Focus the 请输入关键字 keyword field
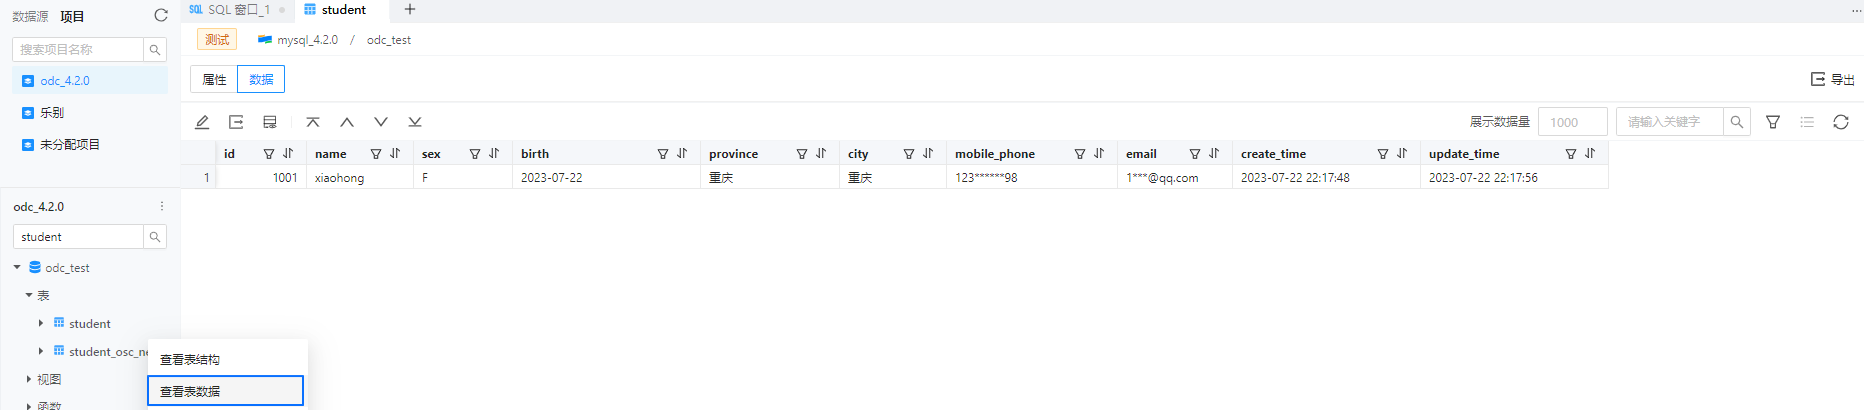Image resolution: width=1864 pixels, height=410 pixels. coord(1670,122)
